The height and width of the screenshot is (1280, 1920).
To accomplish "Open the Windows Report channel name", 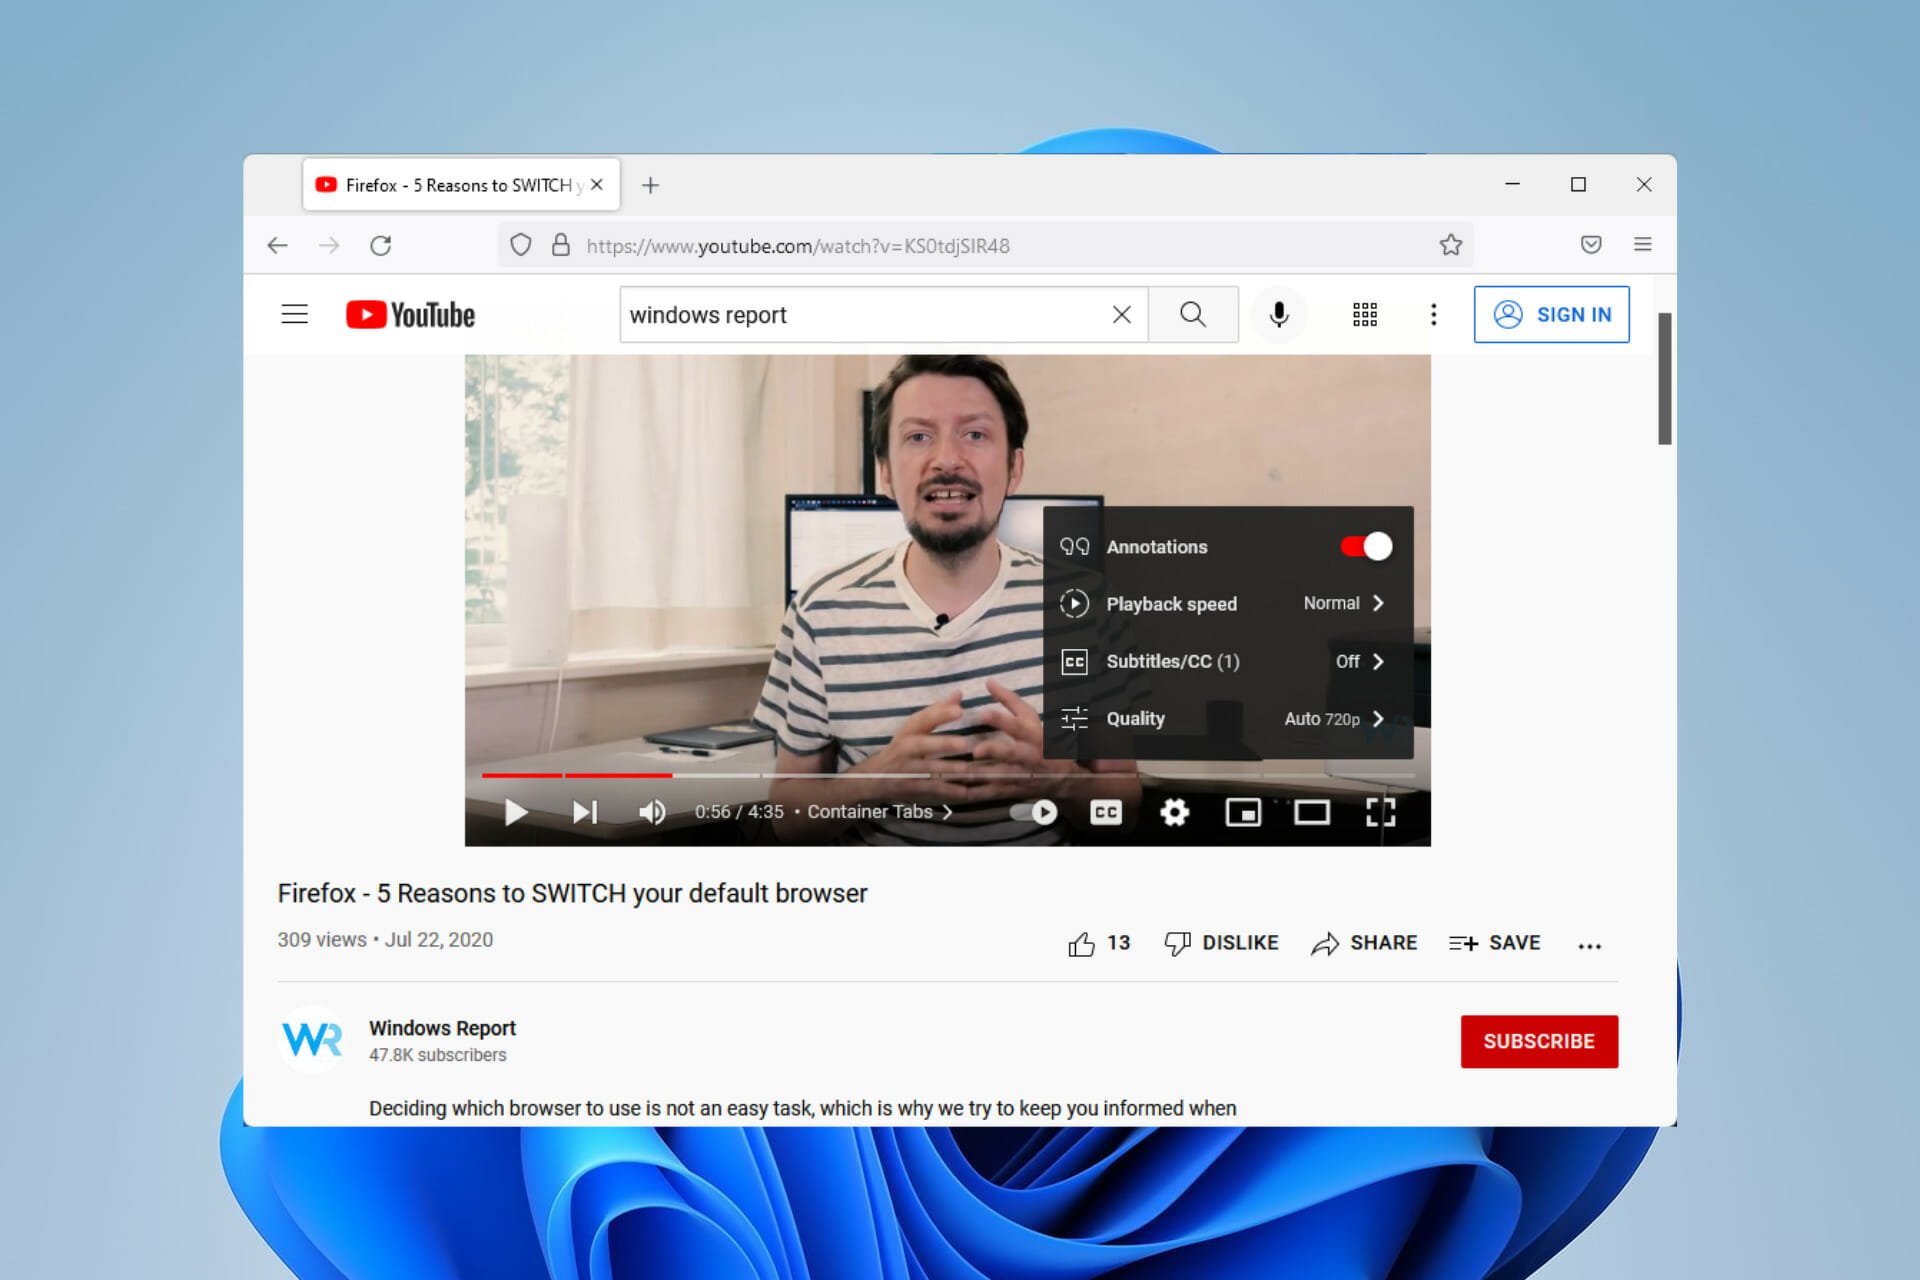I will coord(442,1028).
